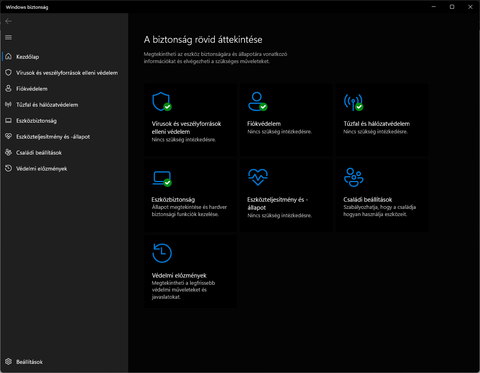This screenshot has height=373, width=480.
Task: Click the heart monitor device health icon
Action: [x=258, y=177]
